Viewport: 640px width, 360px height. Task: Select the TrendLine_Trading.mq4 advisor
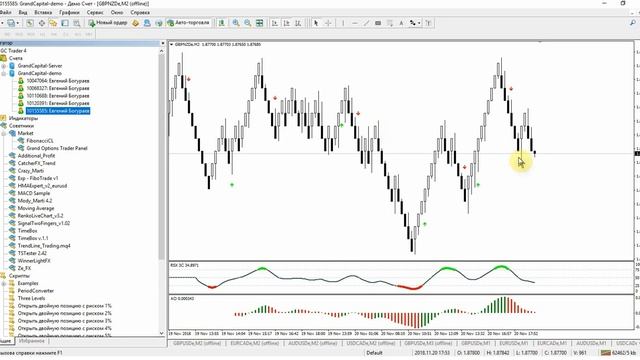click(x=44, y=246)
